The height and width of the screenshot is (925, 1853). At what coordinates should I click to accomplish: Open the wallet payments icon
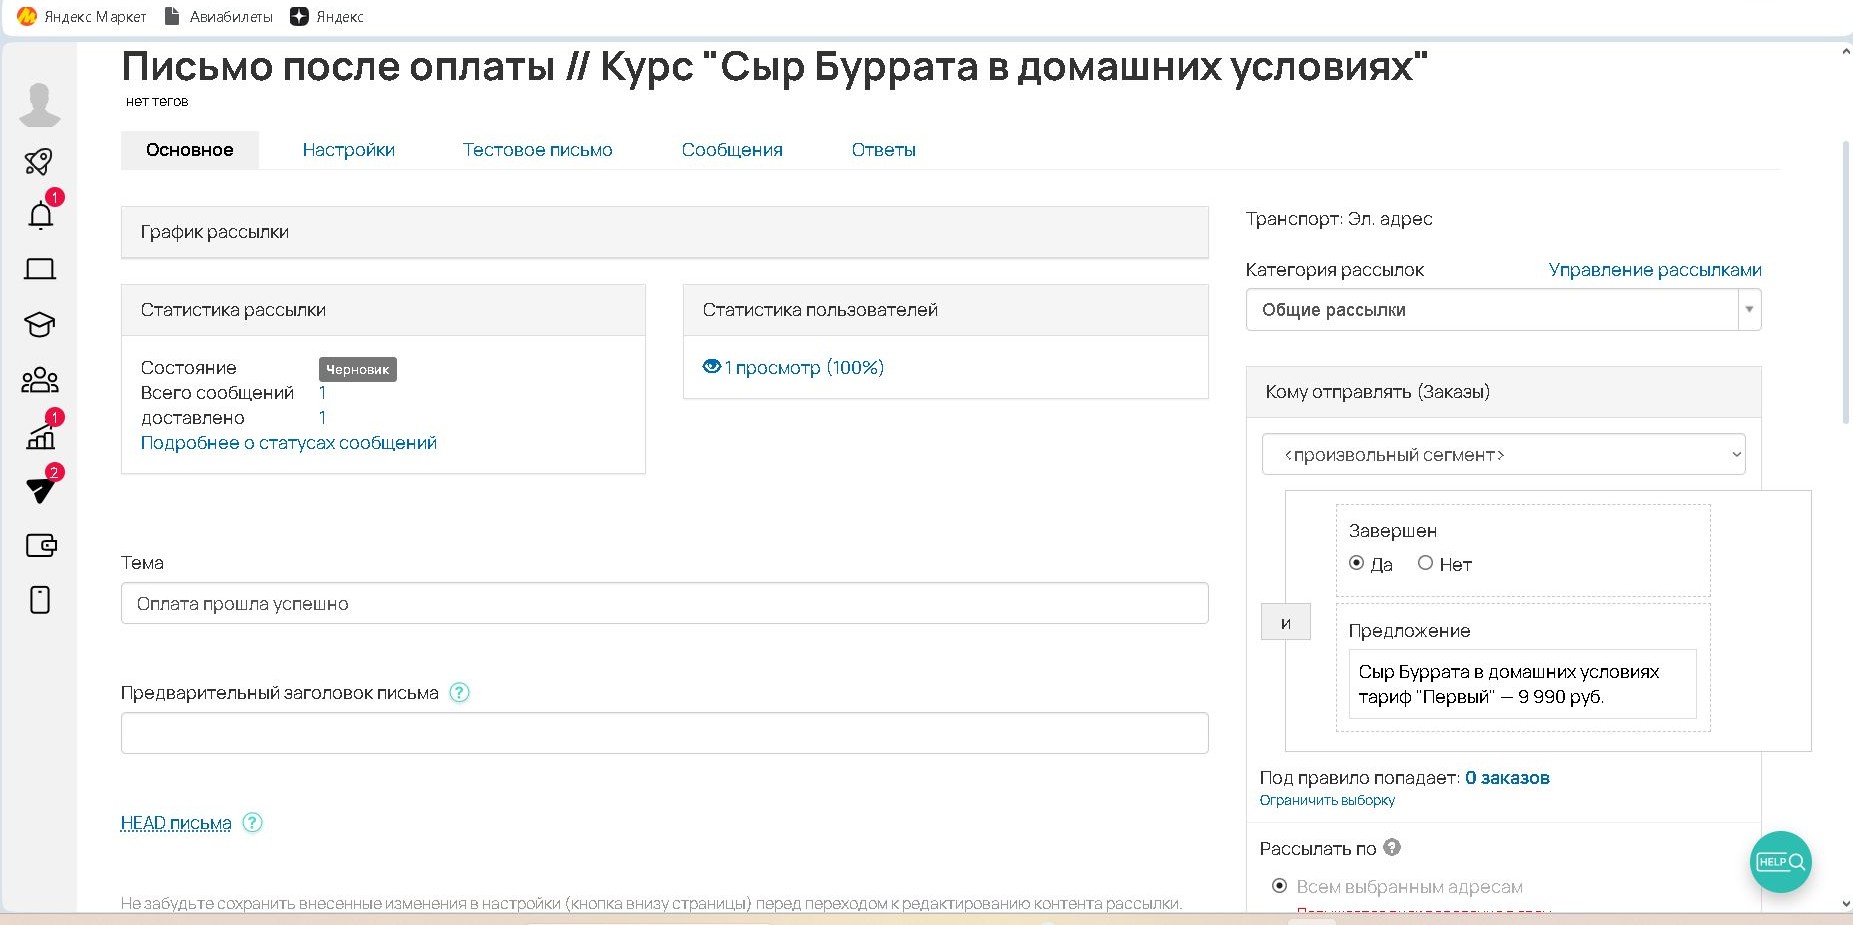pos(40,545)
